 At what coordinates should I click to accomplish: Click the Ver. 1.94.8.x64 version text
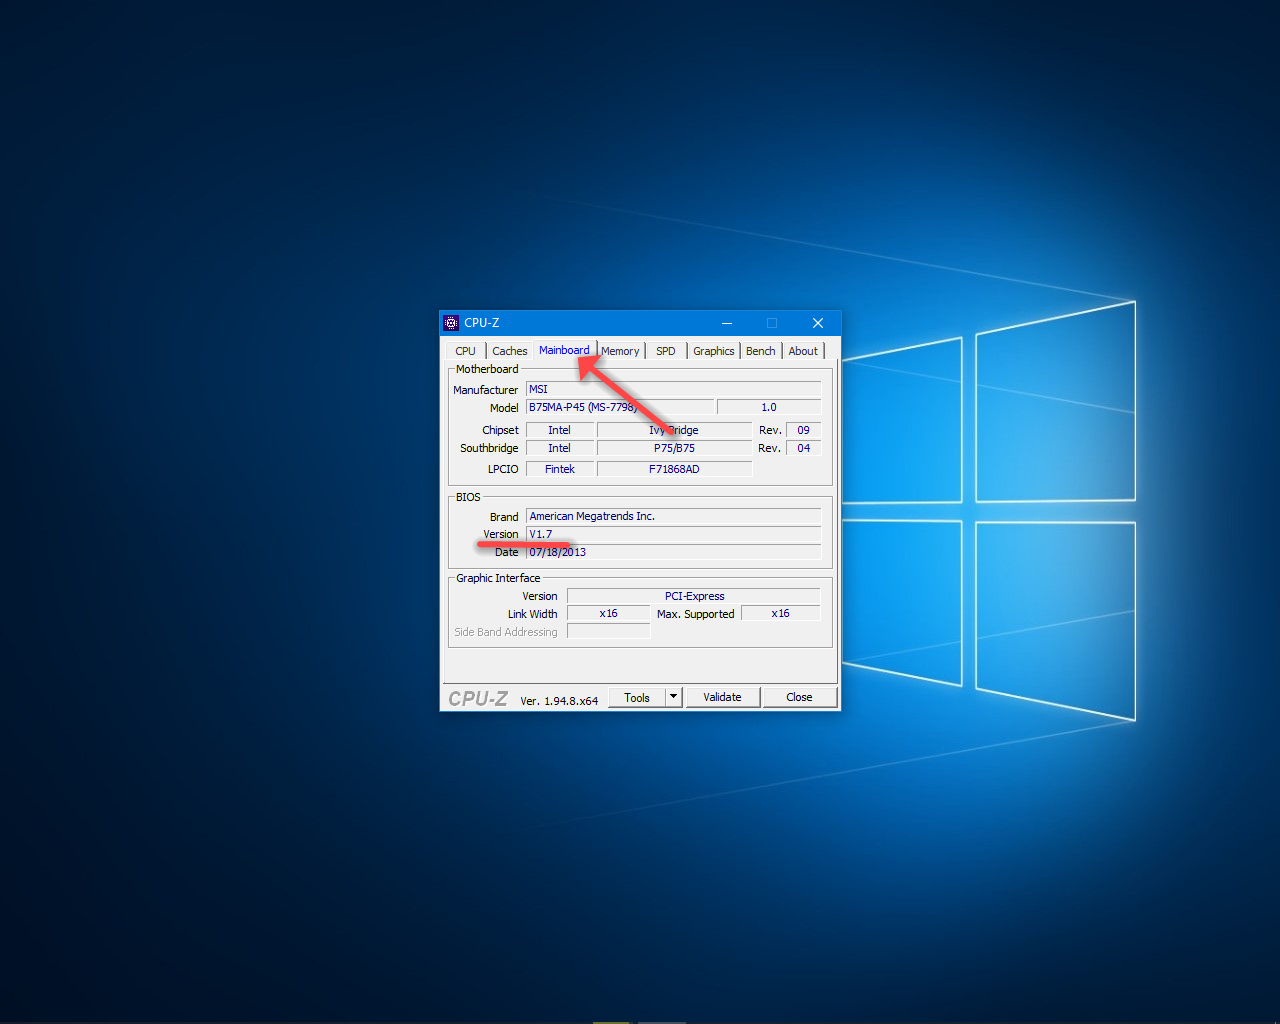pos(559,701)
